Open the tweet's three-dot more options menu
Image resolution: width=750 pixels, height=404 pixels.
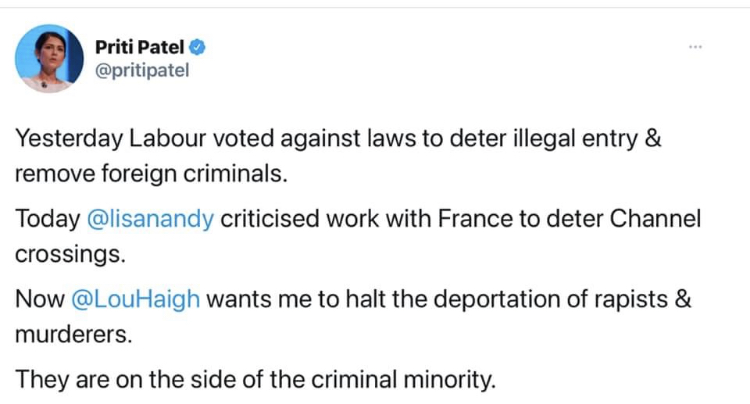point(696,46)
